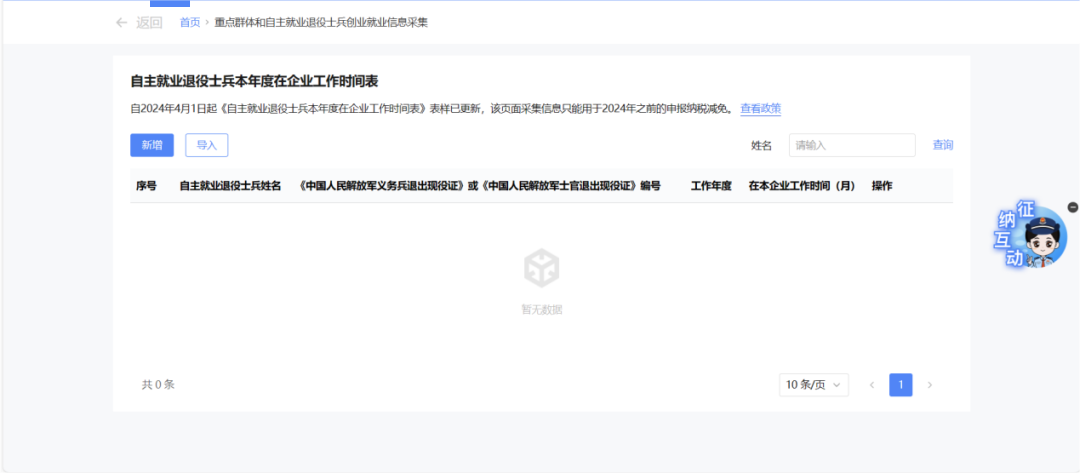1080x473 pixels.
Task: Click the 自主就业退役士兵姓名 column header
Action: coord(230,186)
